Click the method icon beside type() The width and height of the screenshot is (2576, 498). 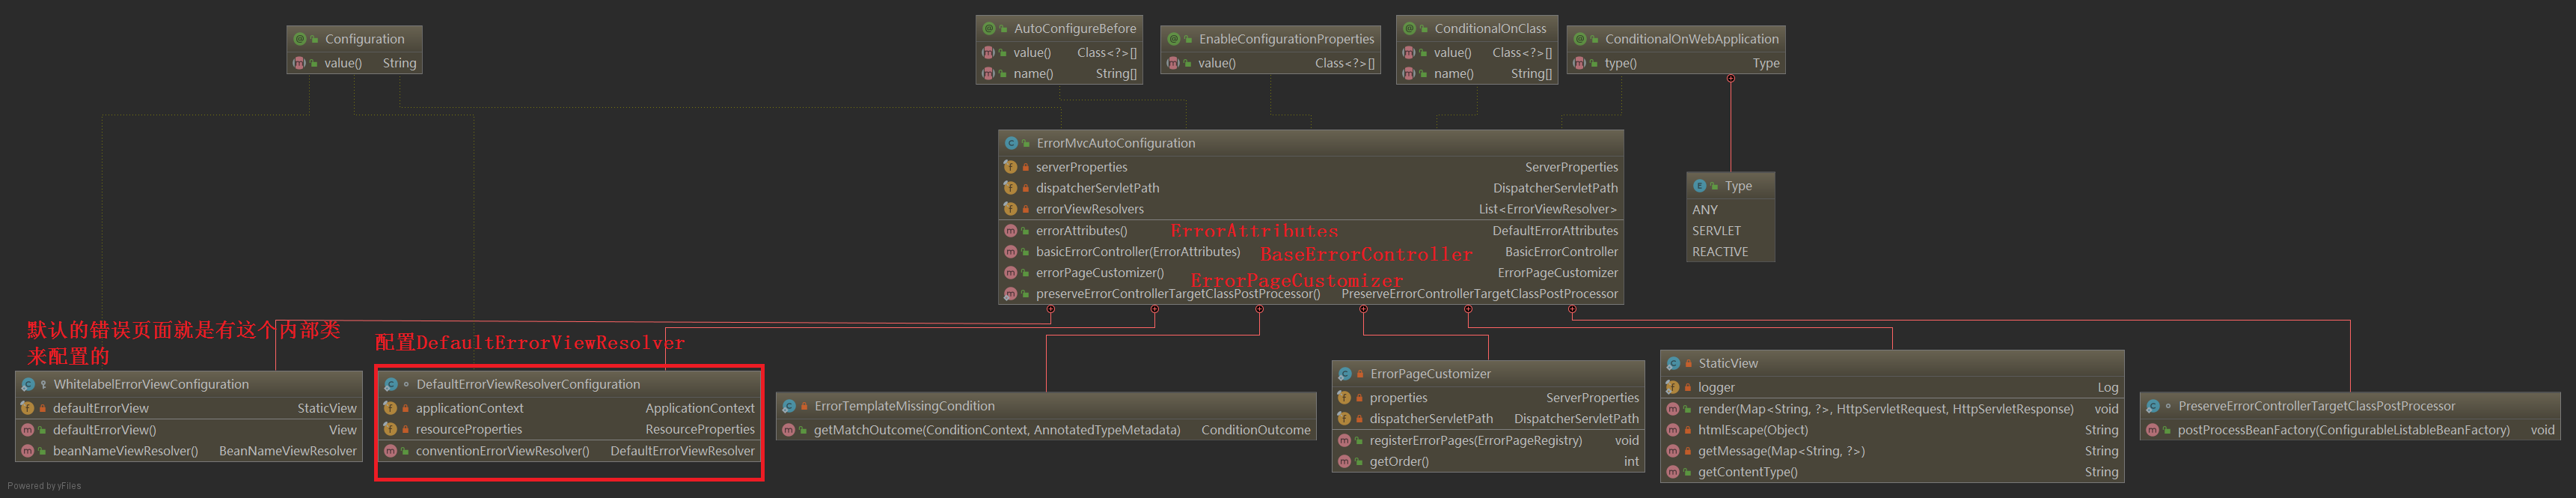(x=1579, y=63)
